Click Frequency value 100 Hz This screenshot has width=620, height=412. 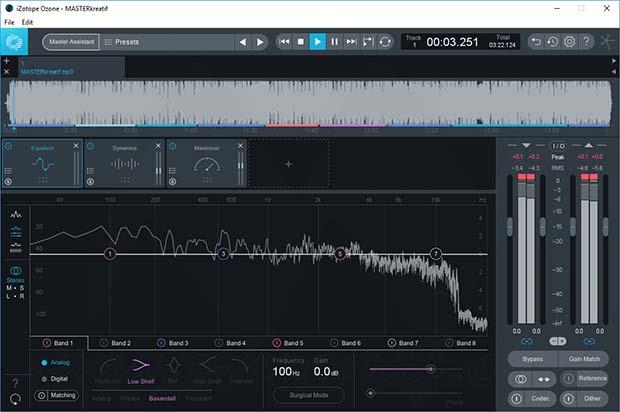286,372
